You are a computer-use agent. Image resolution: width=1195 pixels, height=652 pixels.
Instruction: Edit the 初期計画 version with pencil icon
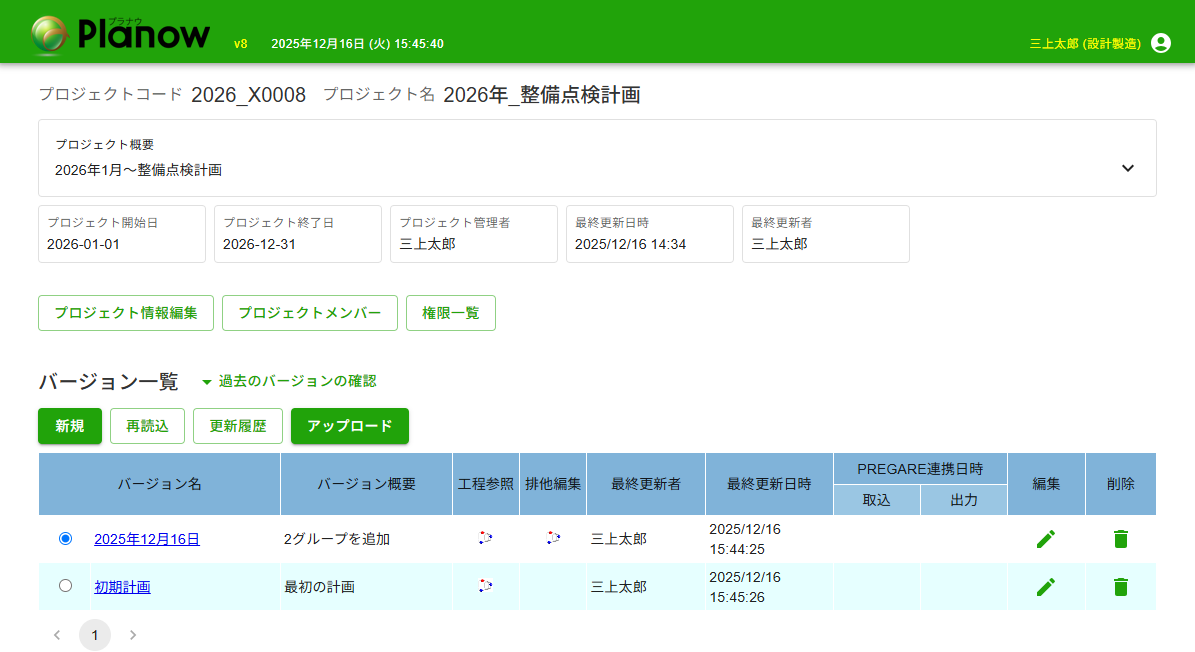(x=1045, y=587)
